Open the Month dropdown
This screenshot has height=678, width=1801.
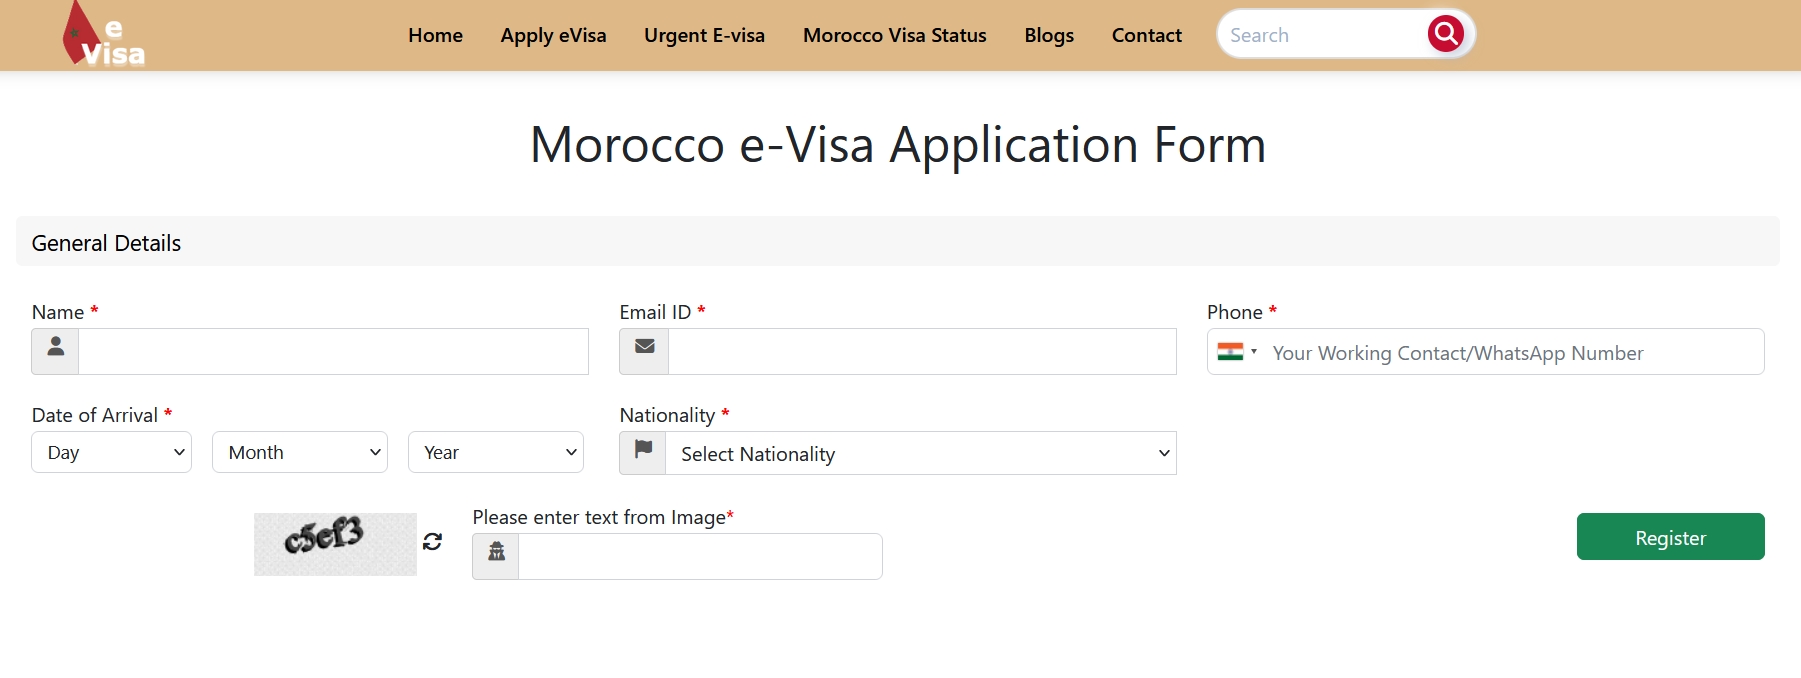299,452
